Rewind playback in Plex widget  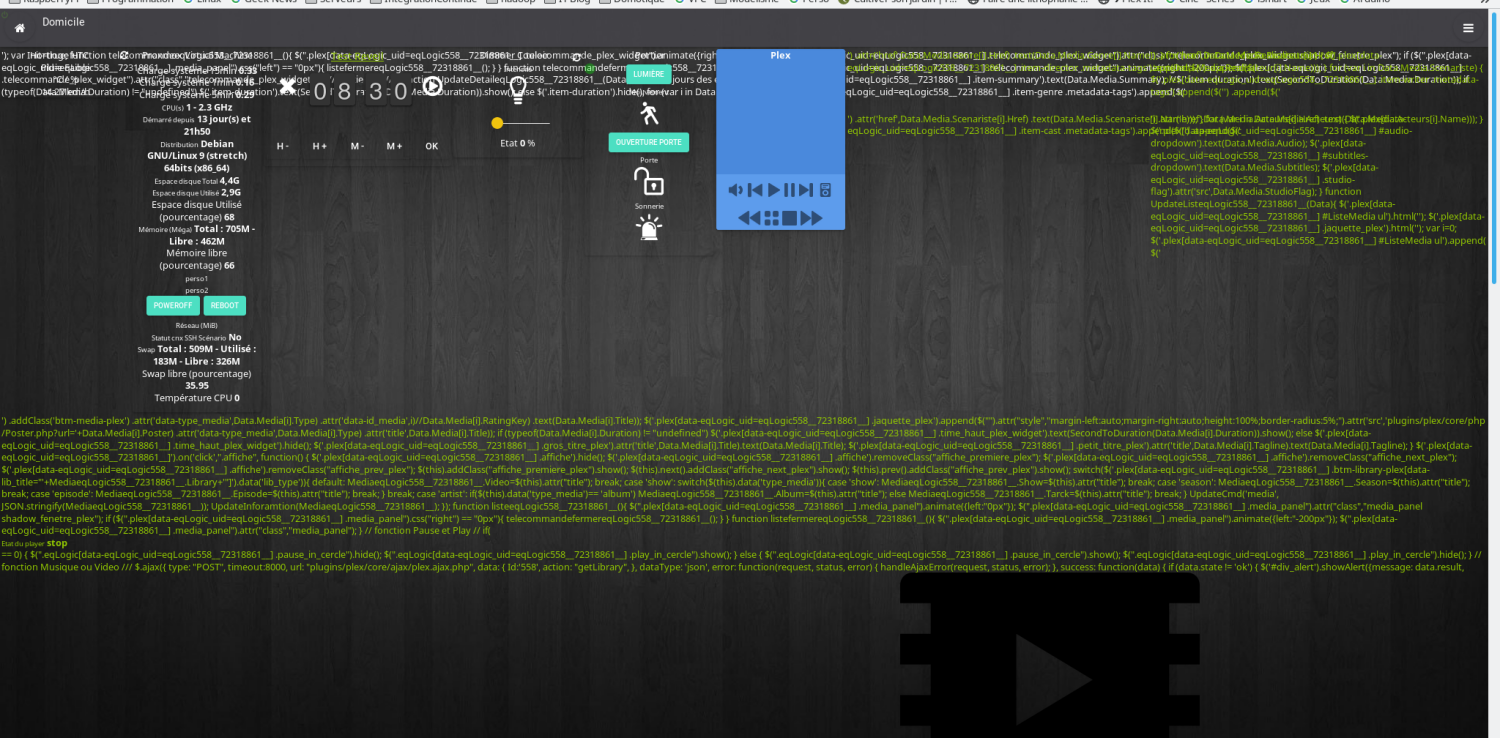click(x=750, y=217)
